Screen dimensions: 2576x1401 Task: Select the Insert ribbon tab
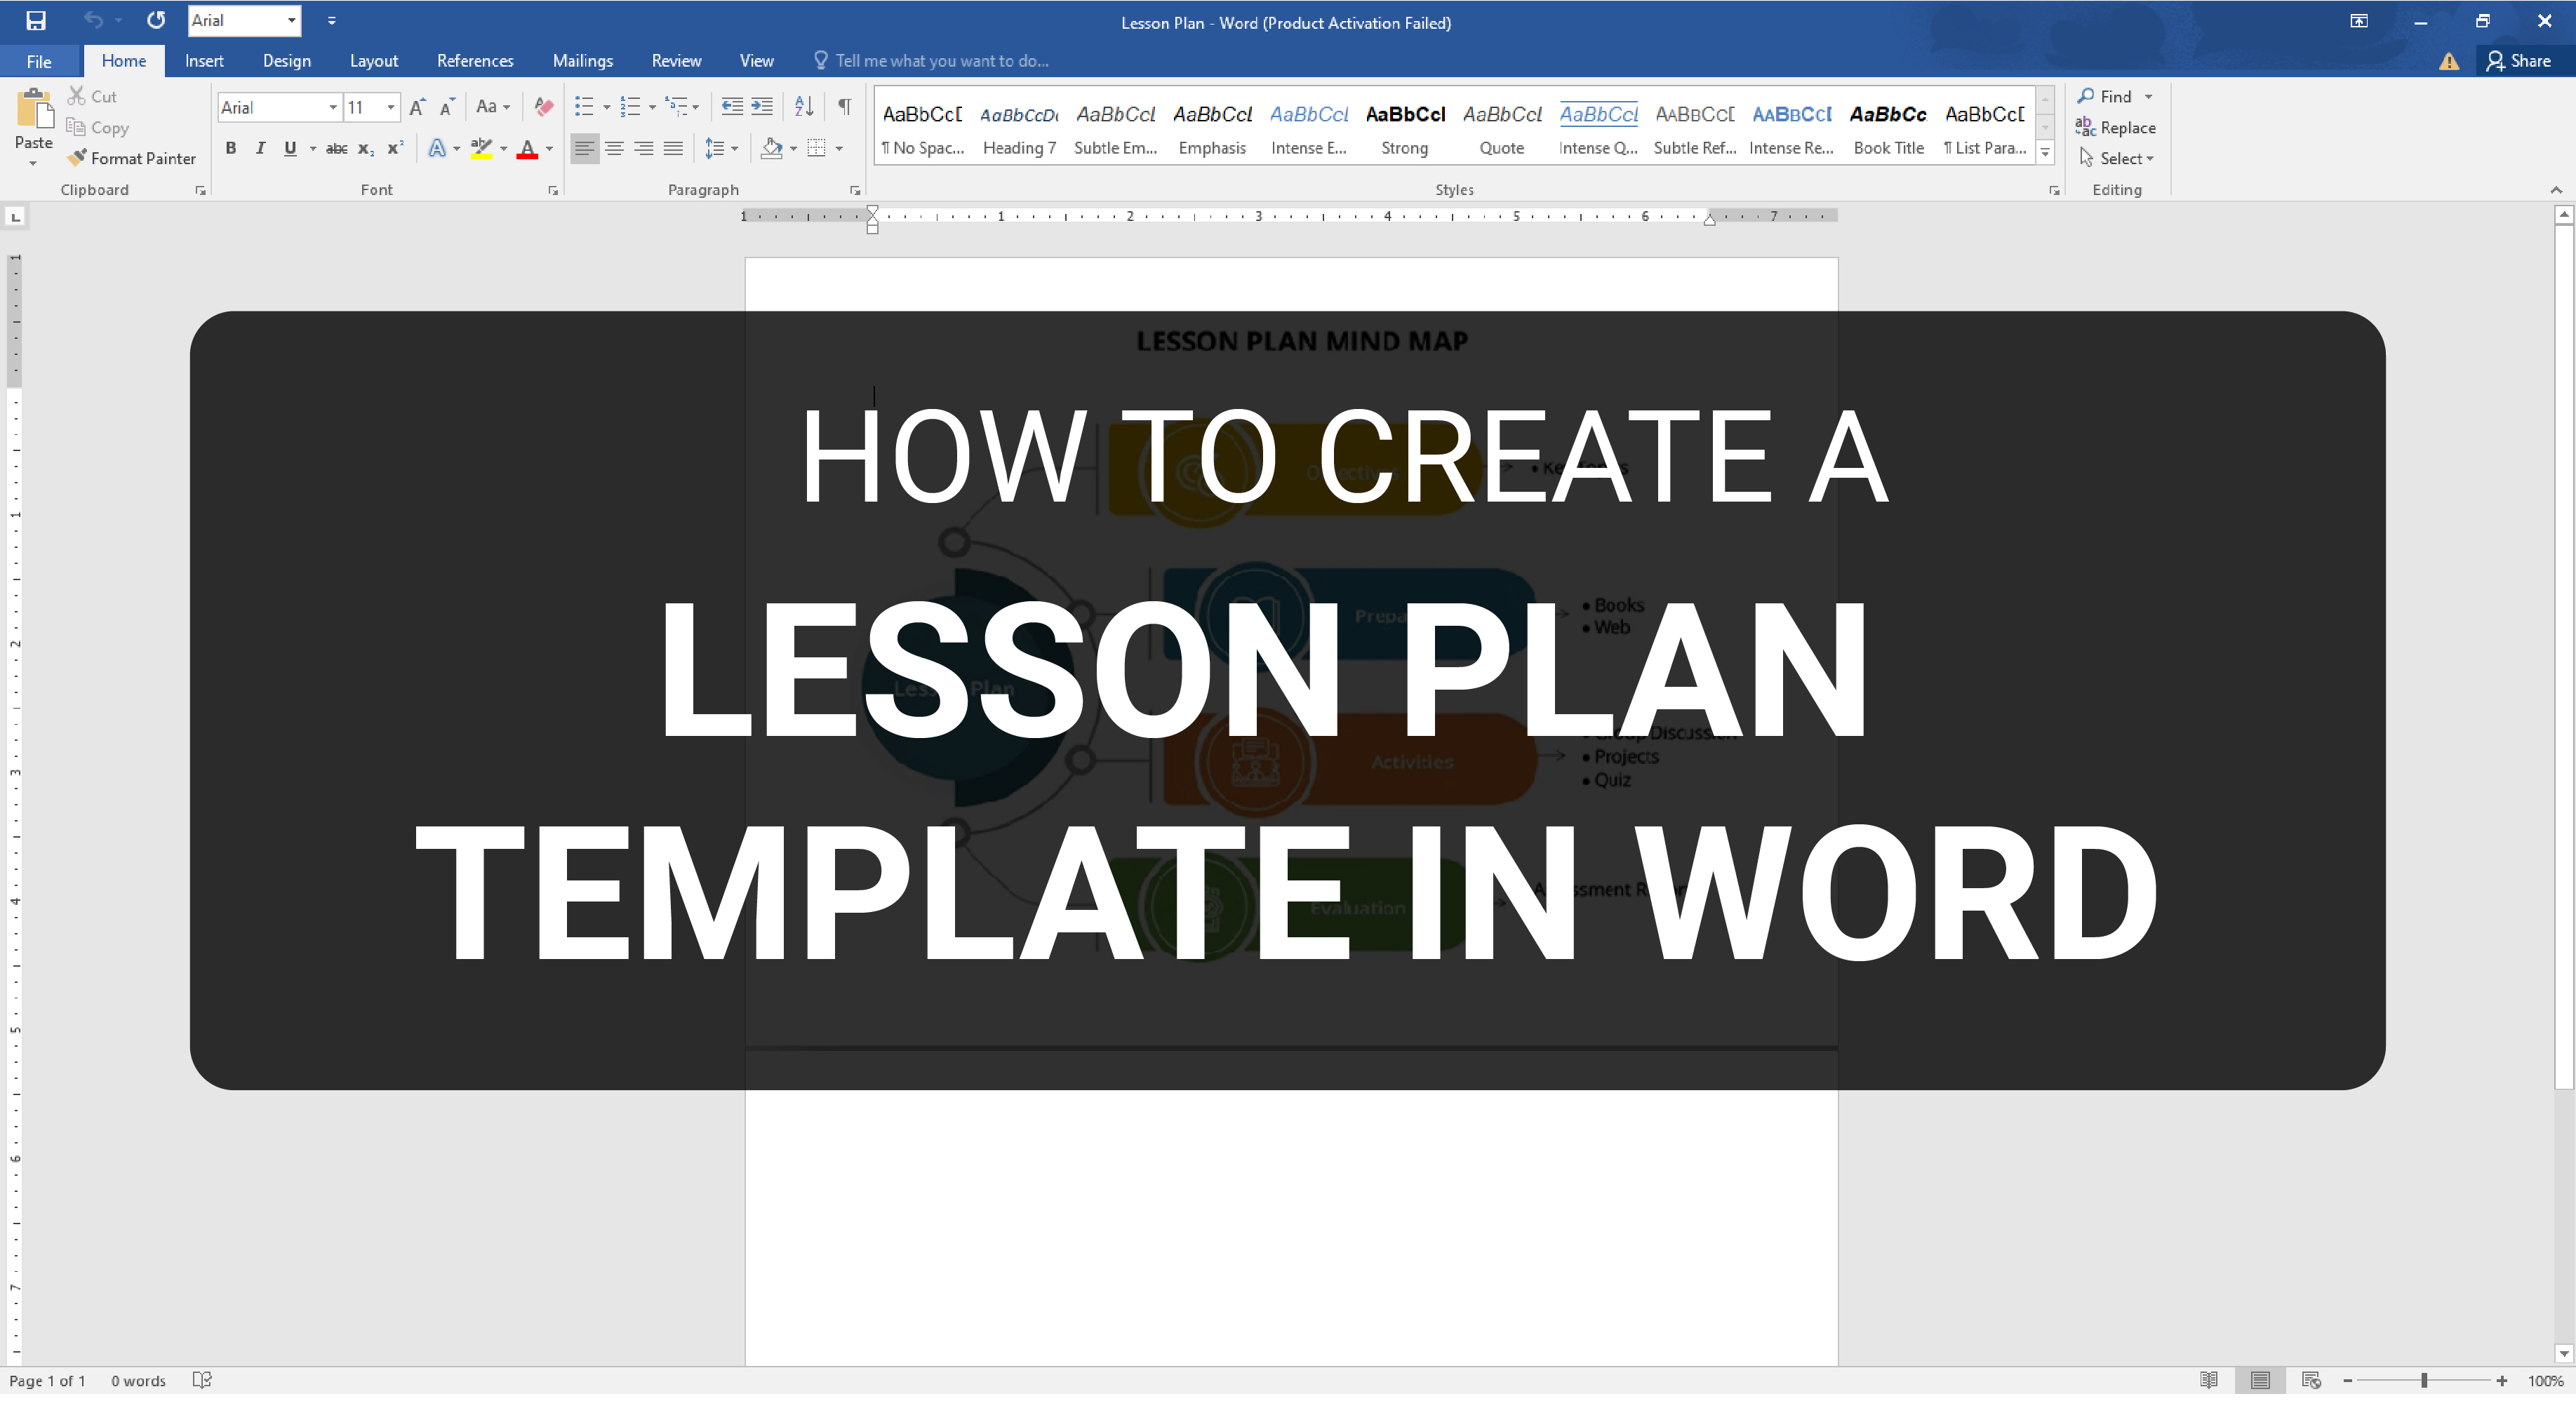(206, 59)
